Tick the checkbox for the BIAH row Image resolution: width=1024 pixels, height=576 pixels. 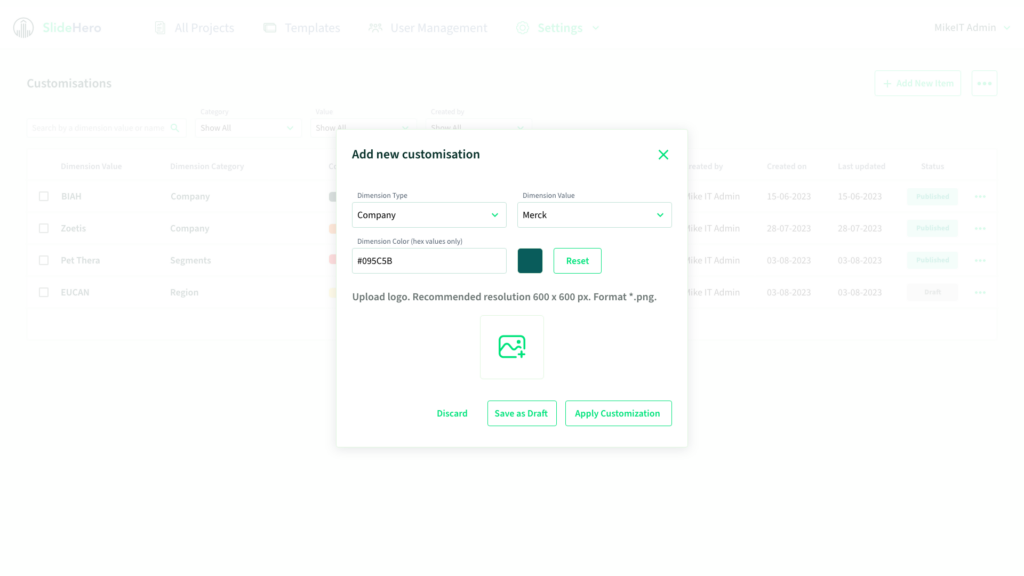(43, 197)
